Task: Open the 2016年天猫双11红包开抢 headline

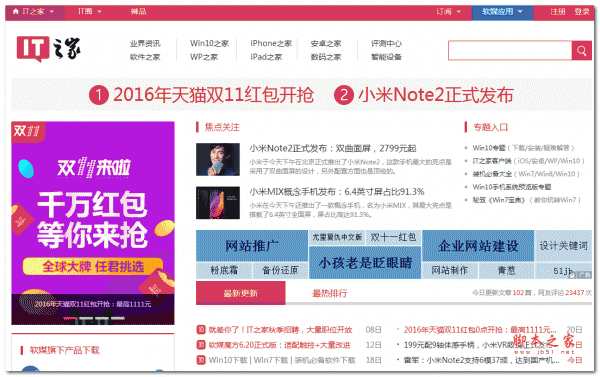Action: point(214,95)
